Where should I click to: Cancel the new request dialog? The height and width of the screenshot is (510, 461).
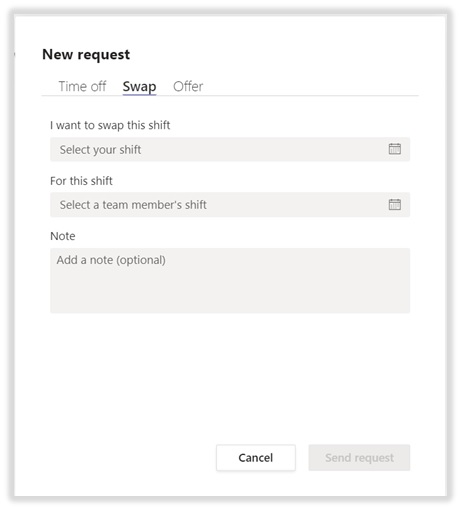pos(256,458)
